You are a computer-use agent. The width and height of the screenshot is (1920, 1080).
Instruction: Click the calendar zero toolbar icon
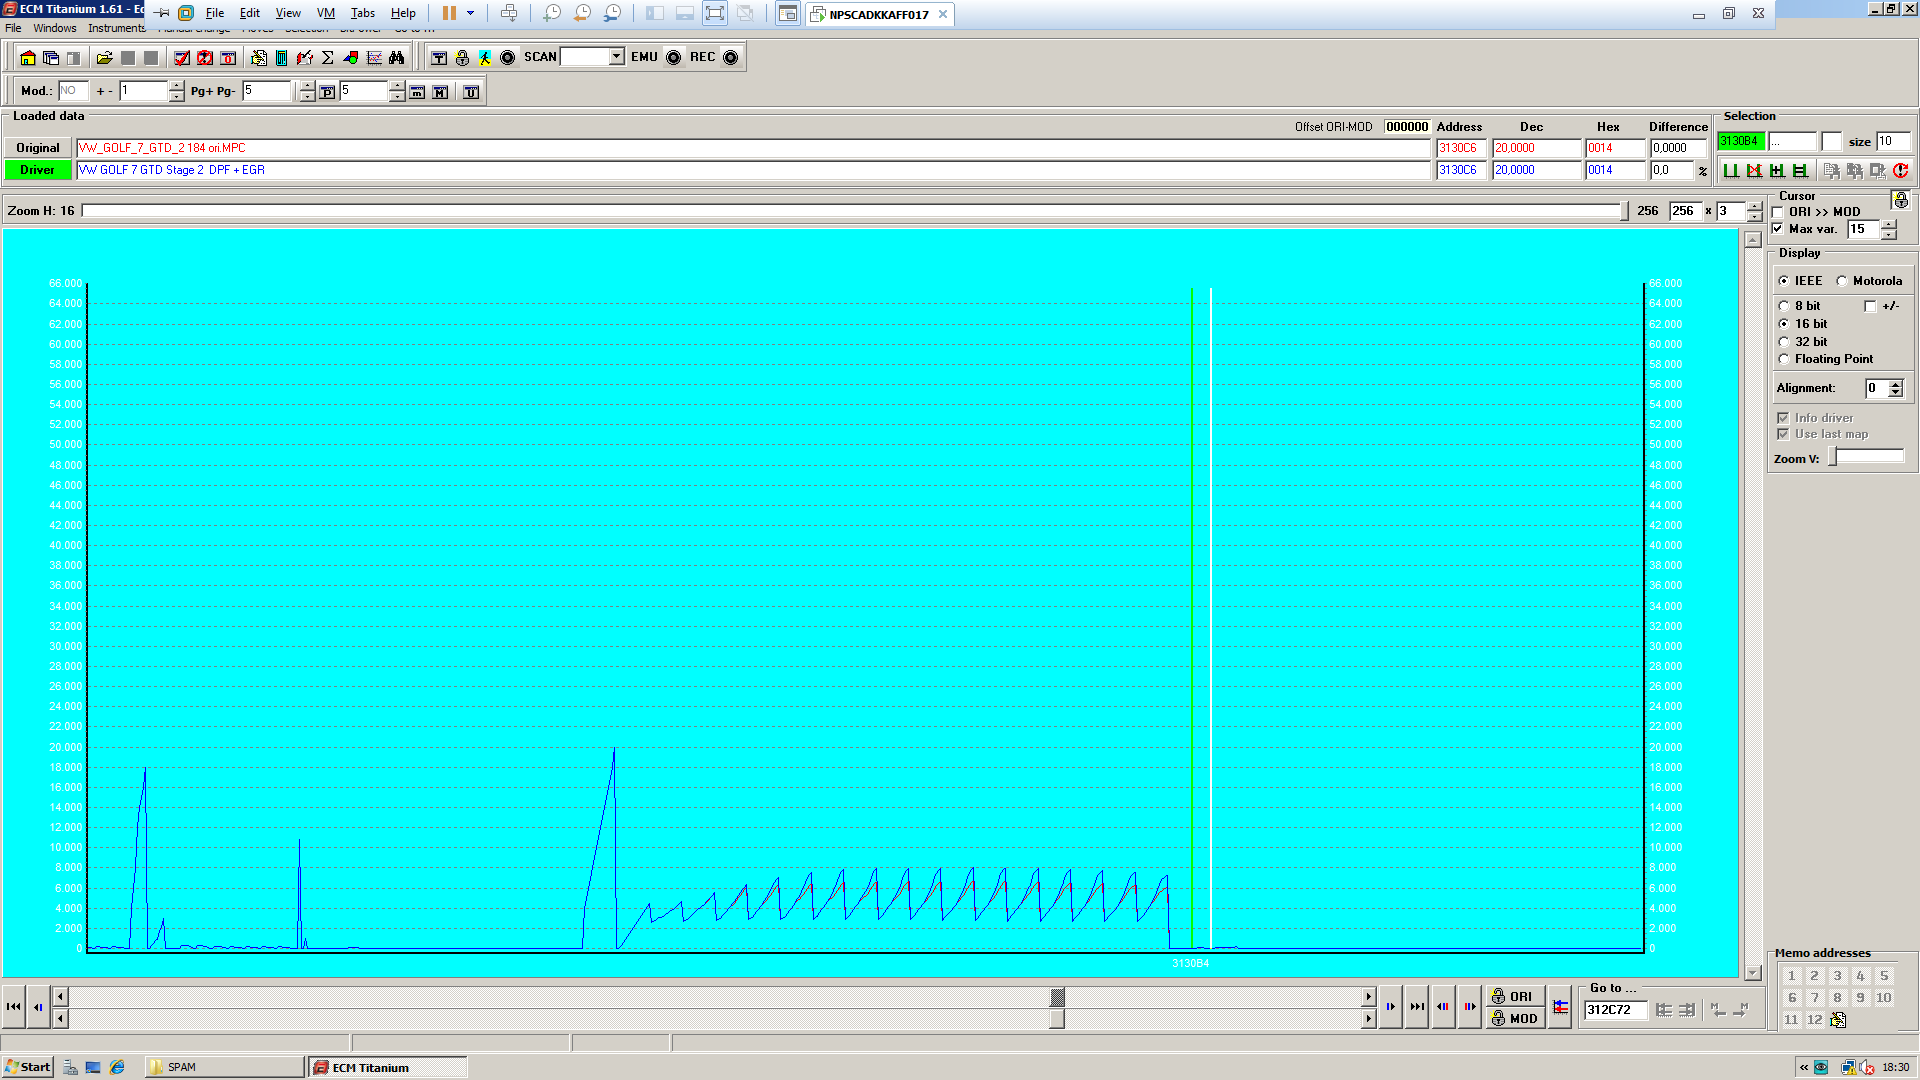pos(228,58)
